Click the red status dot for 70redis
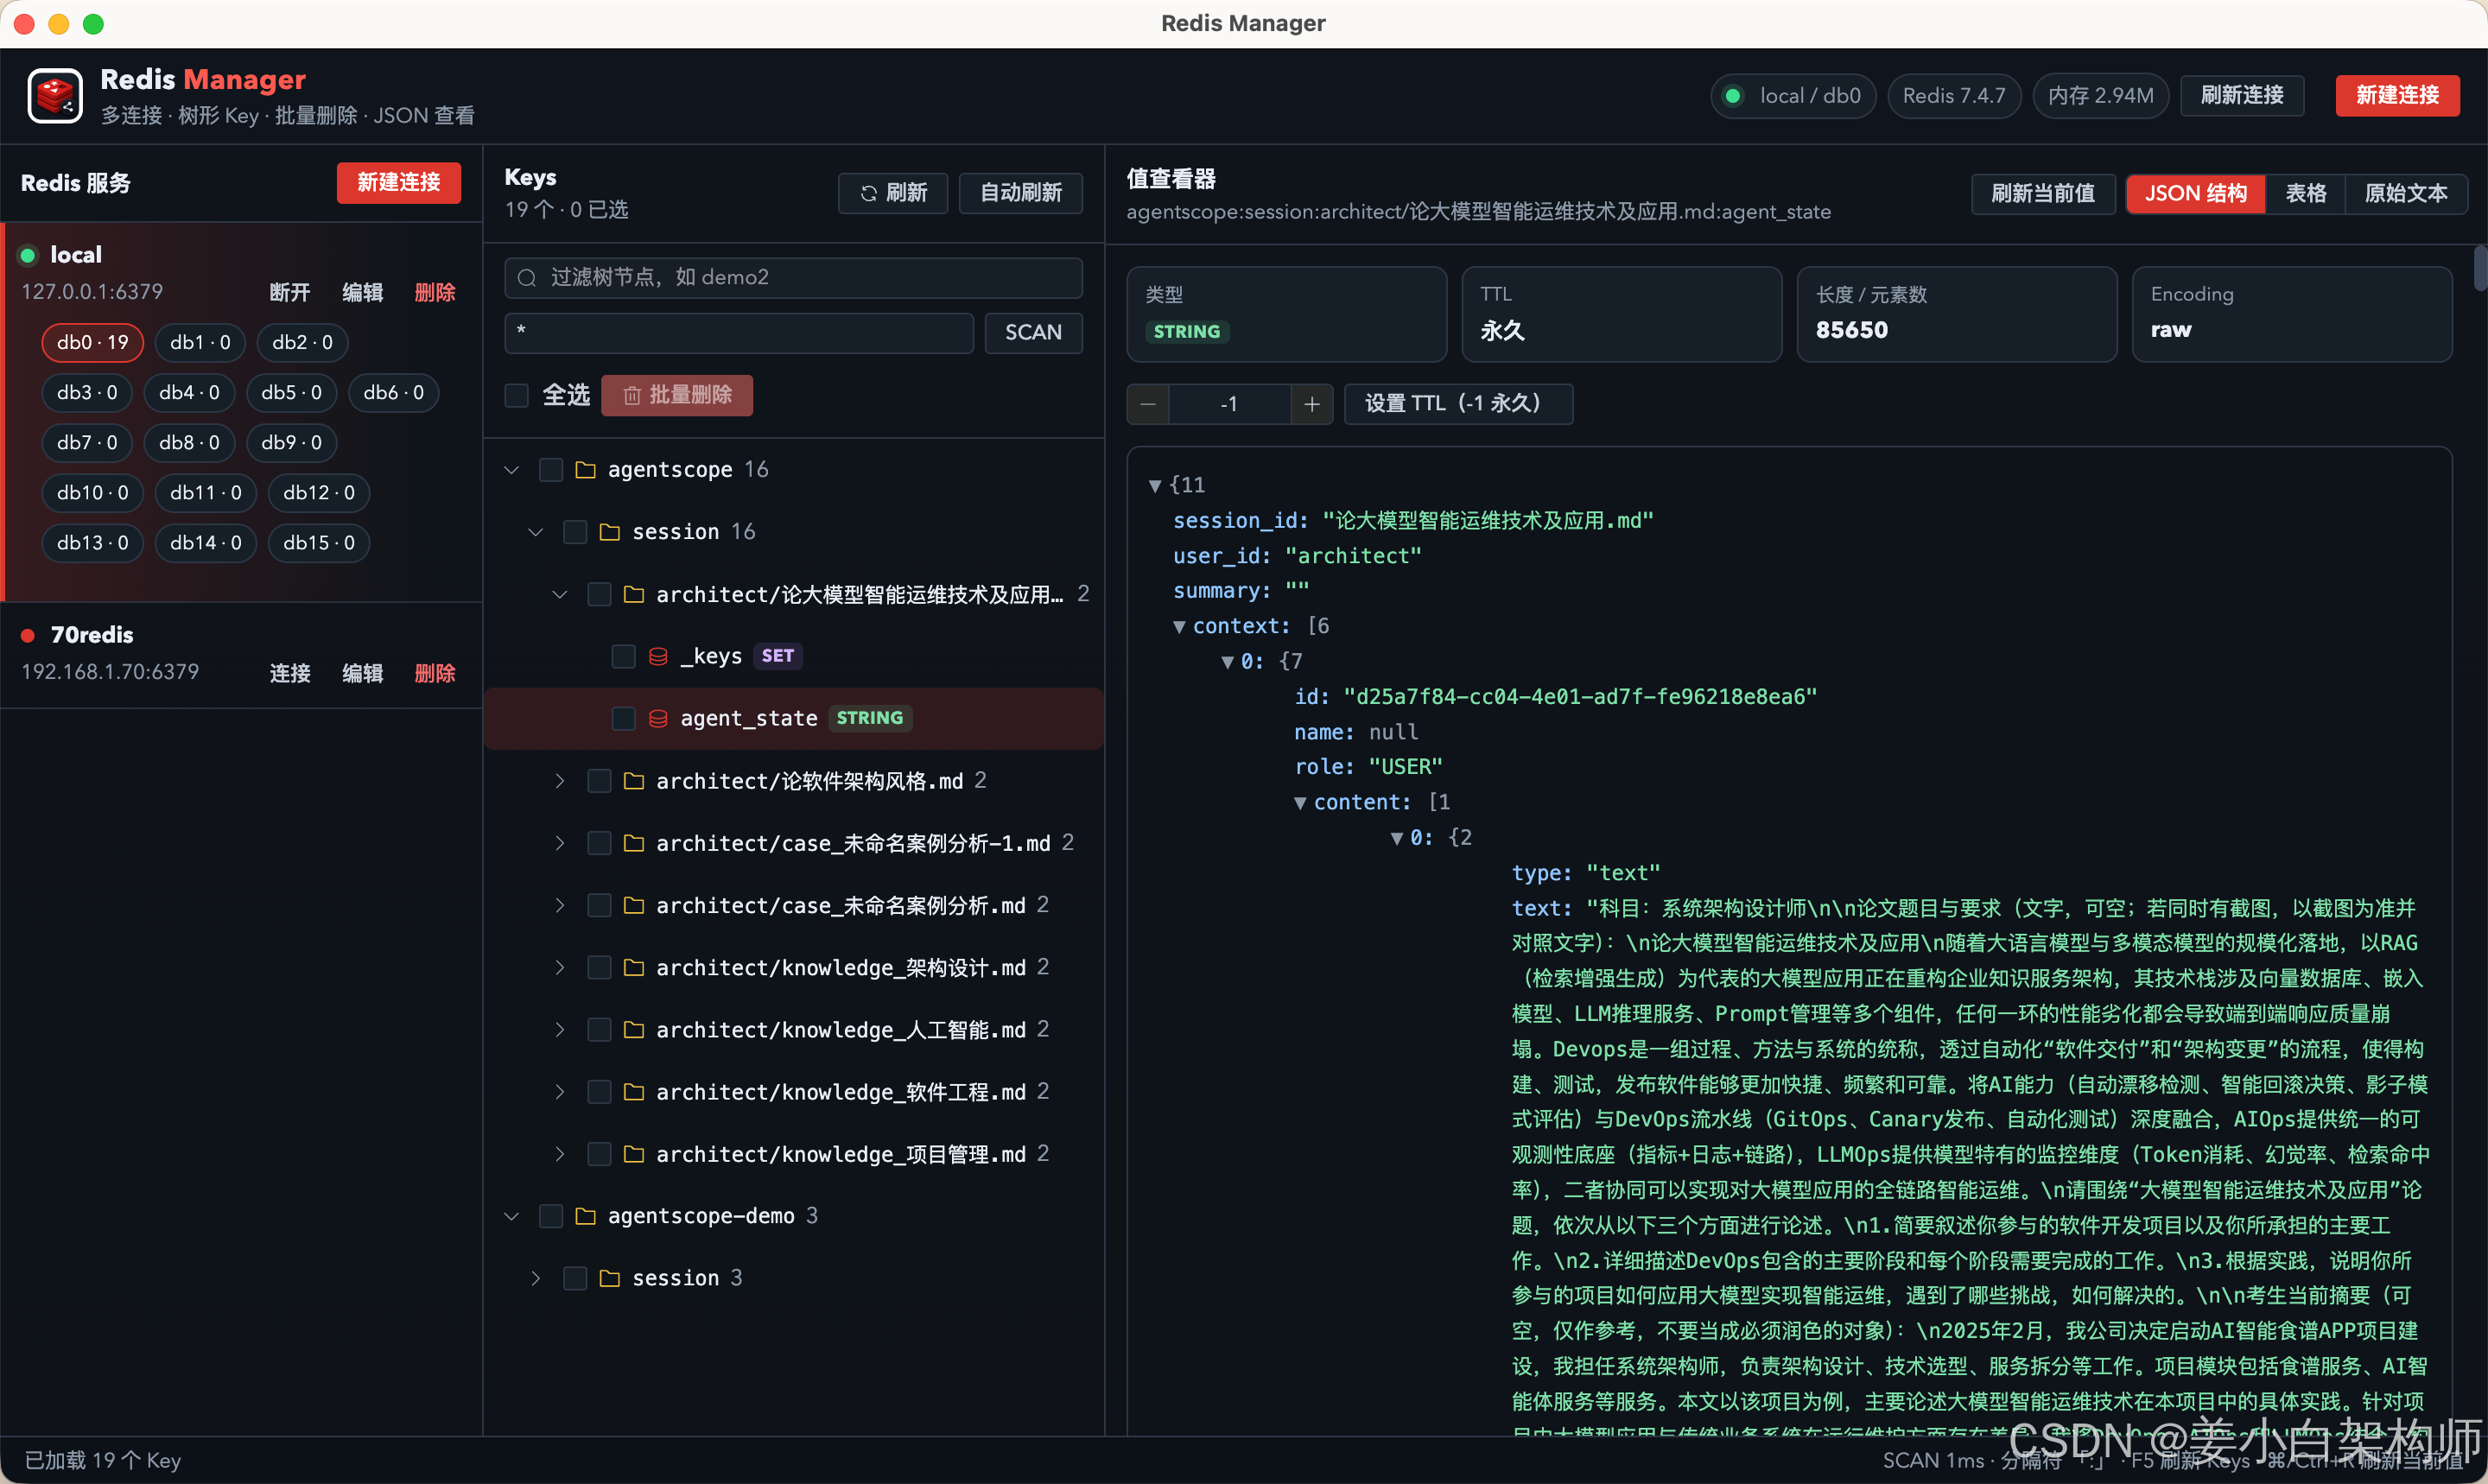This screenshot has height=1484, width=2488. [x=28, y=636]
